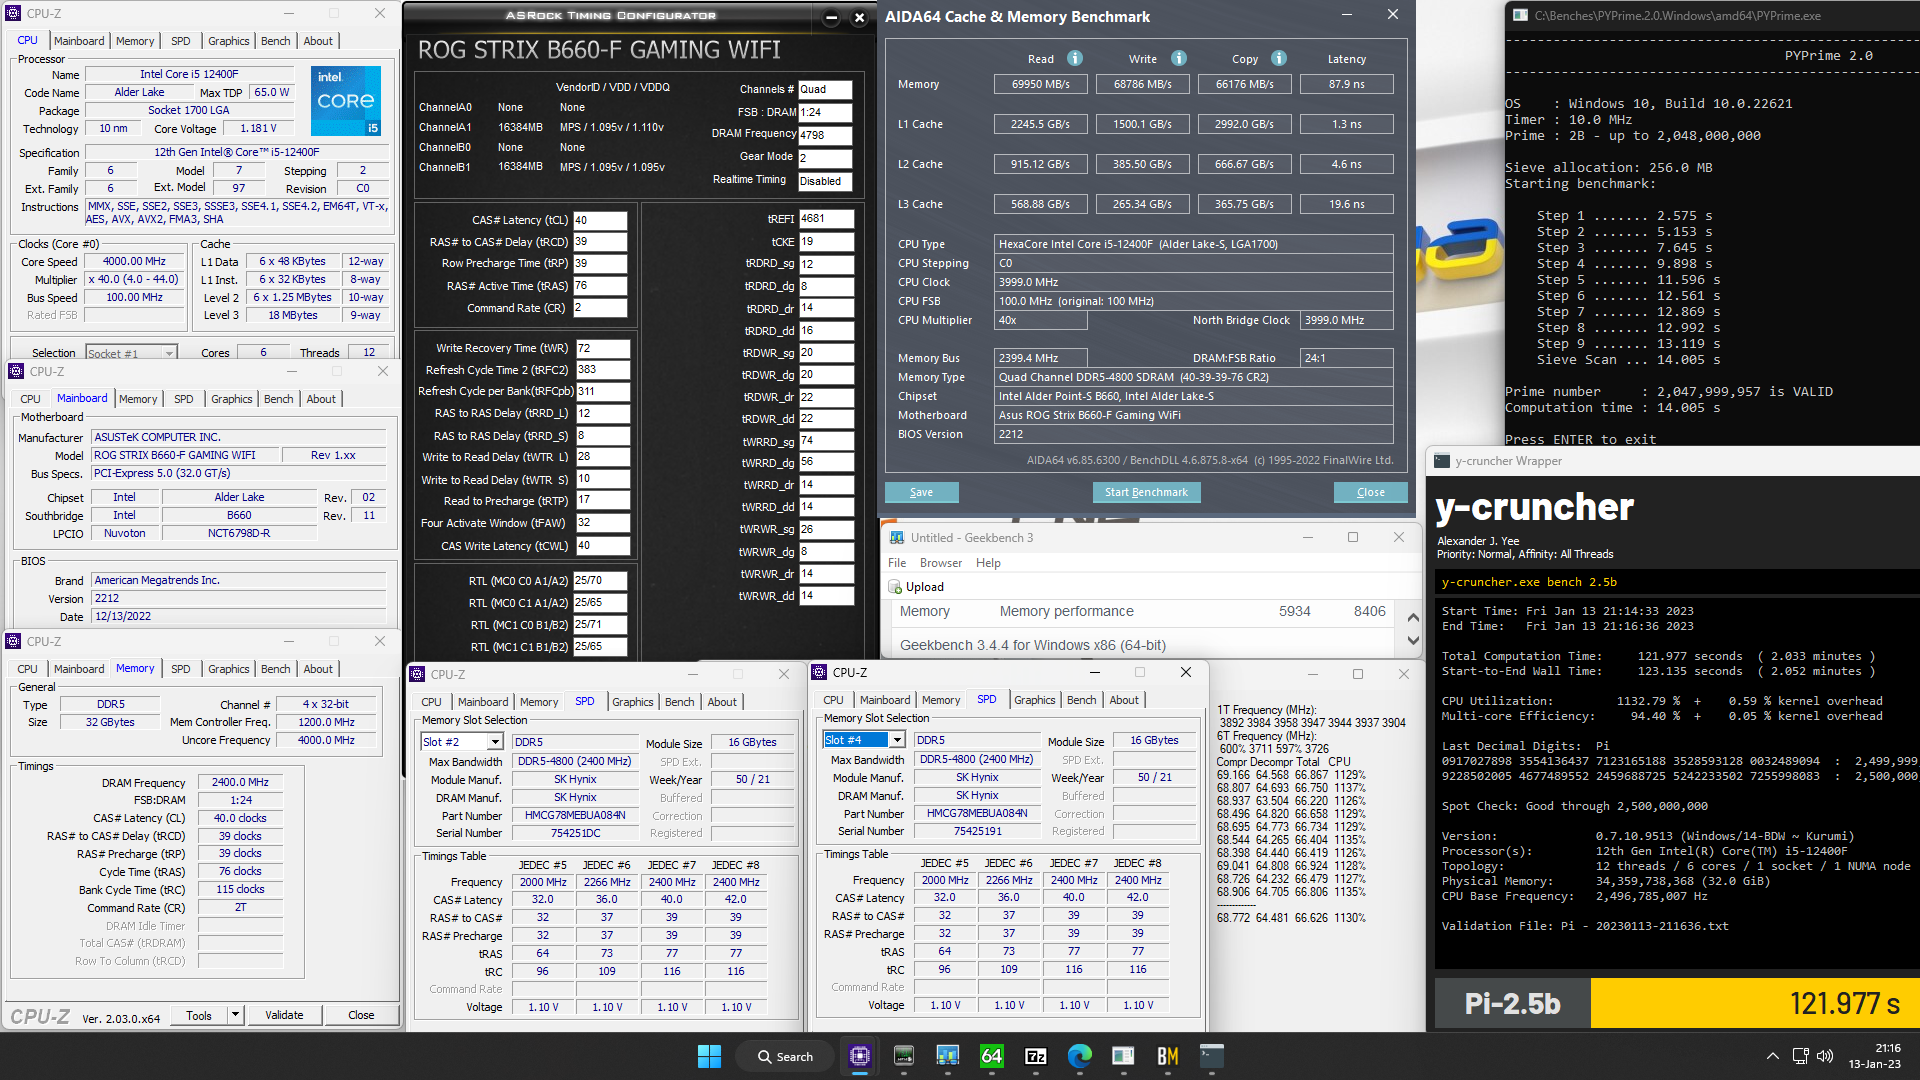Click the Write info icon in AIDA64
Image resolution: width=1920 pixels, height=1080 pixels.
pyautogui.click(x=1179, y=58)
